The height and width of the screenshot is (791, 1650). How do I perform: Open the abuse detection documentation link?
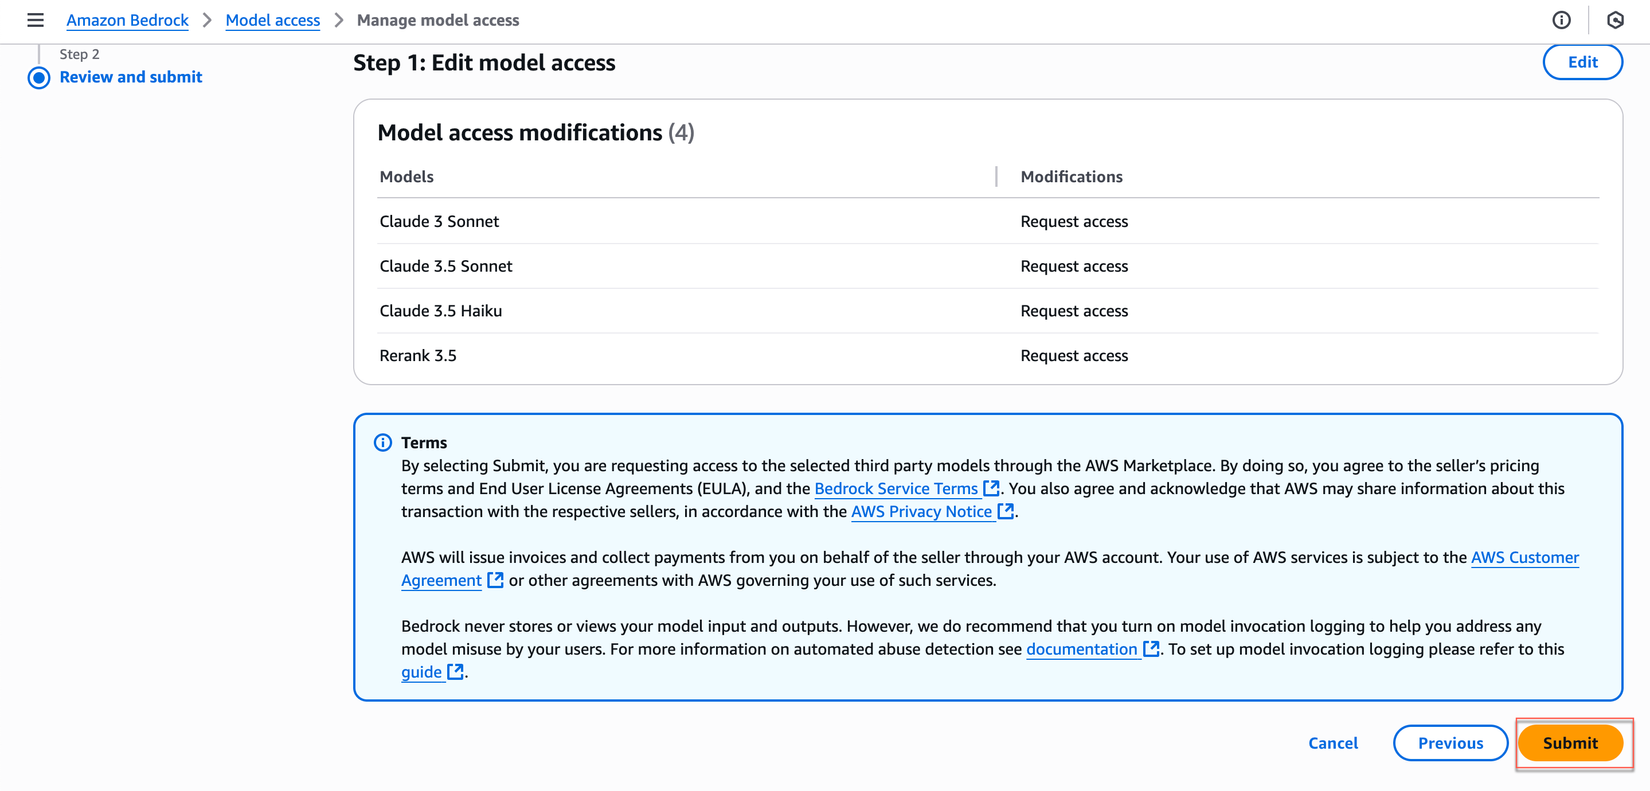coord(1081,649)
